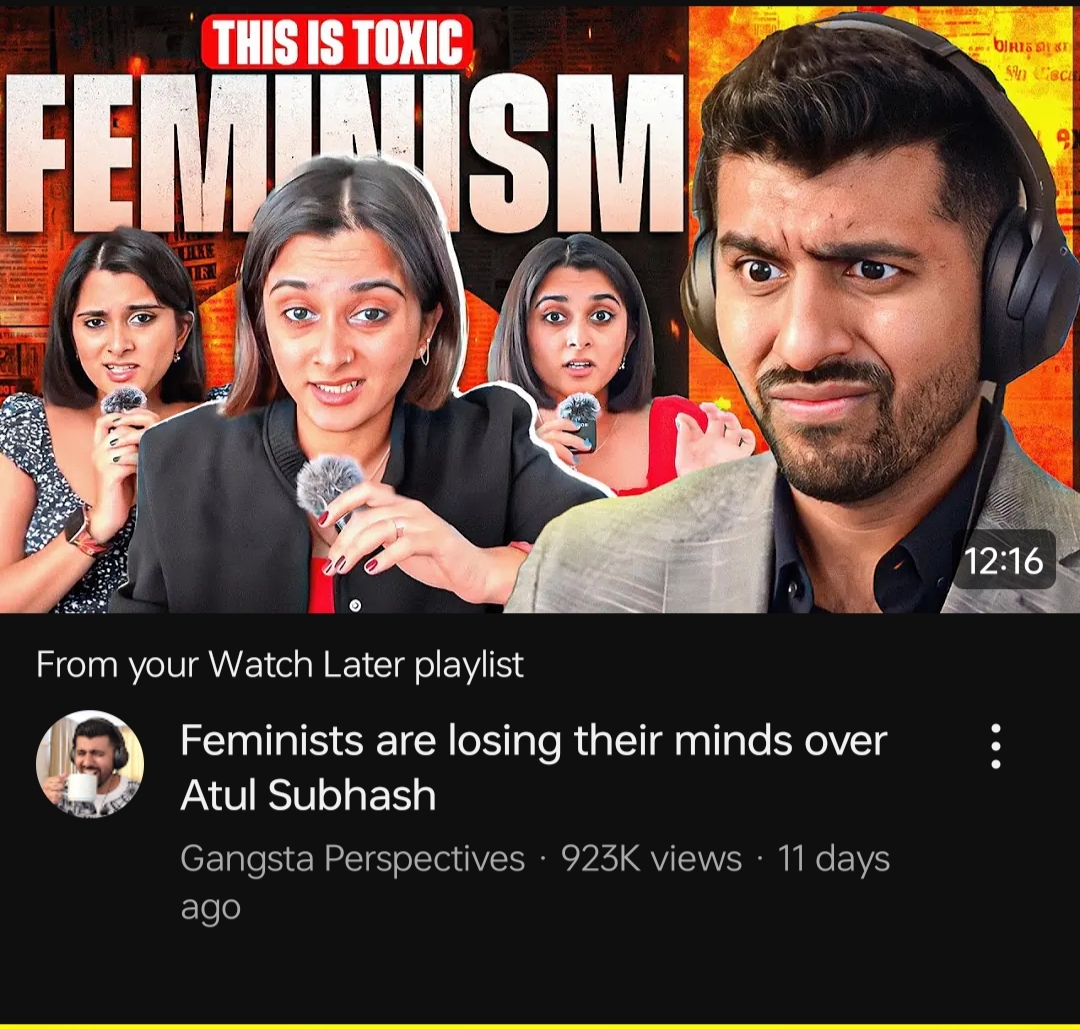Click the 11 days ago upload date
Image resolution: width=1080 pixels, height=1029 pixels.
[535, 882]
